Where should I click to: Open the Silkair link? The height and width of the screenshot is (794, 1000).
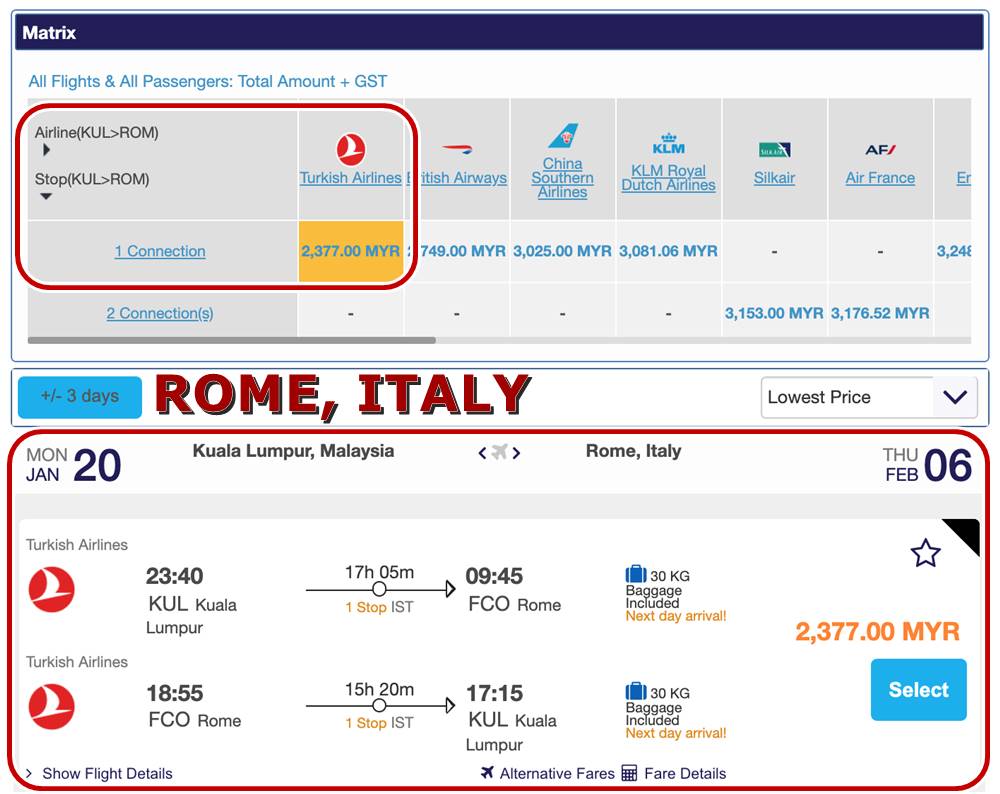774,178
